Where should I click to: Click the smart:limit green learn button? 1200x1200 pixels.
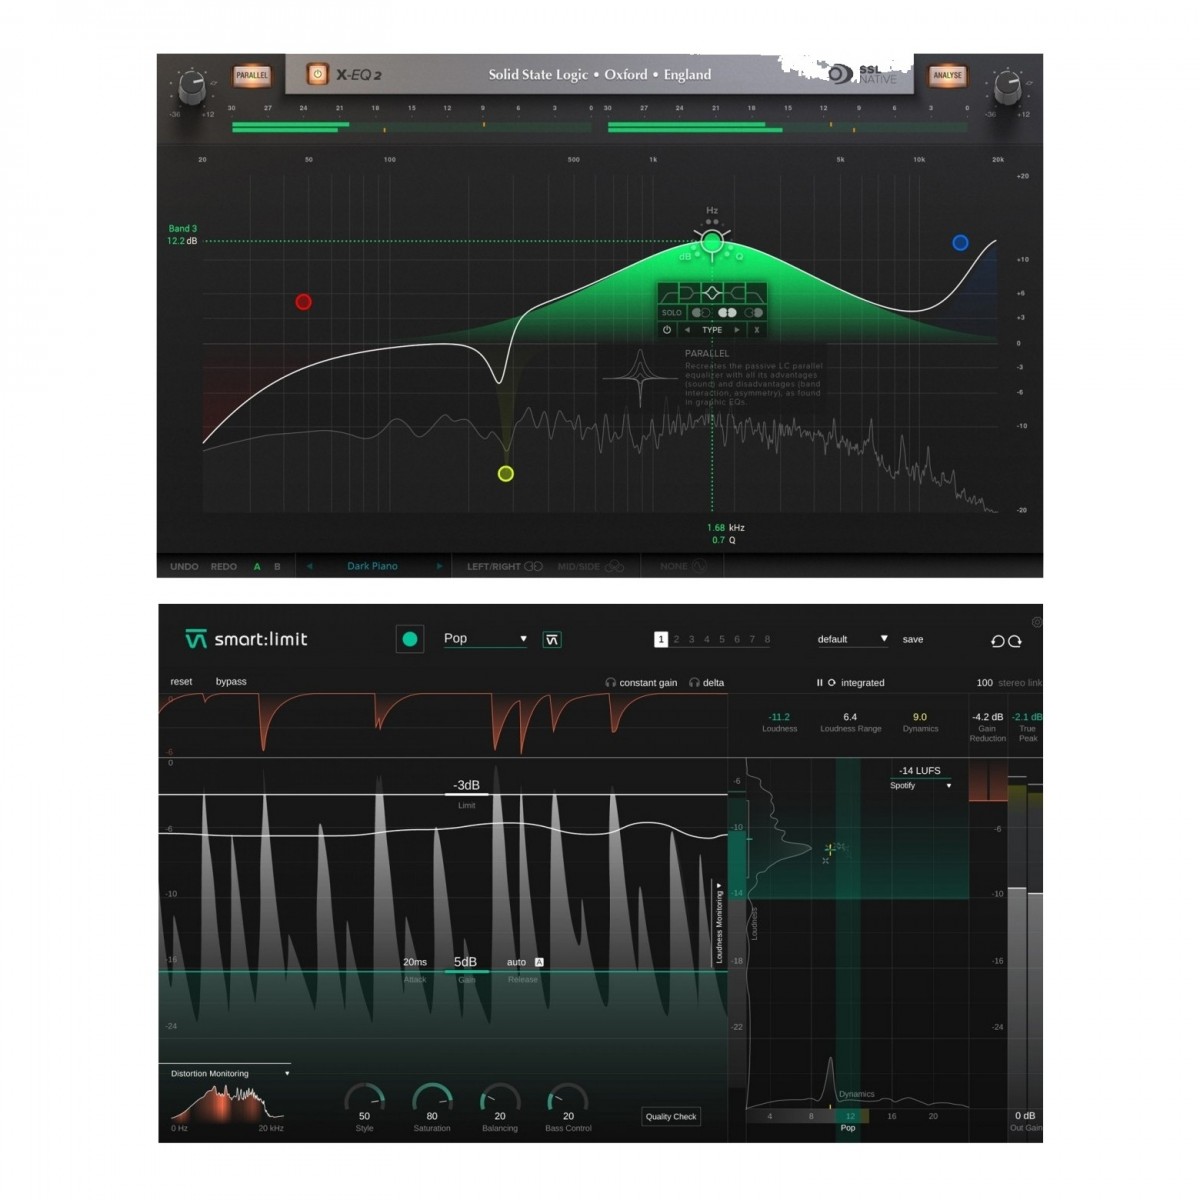tap(409, 639)
